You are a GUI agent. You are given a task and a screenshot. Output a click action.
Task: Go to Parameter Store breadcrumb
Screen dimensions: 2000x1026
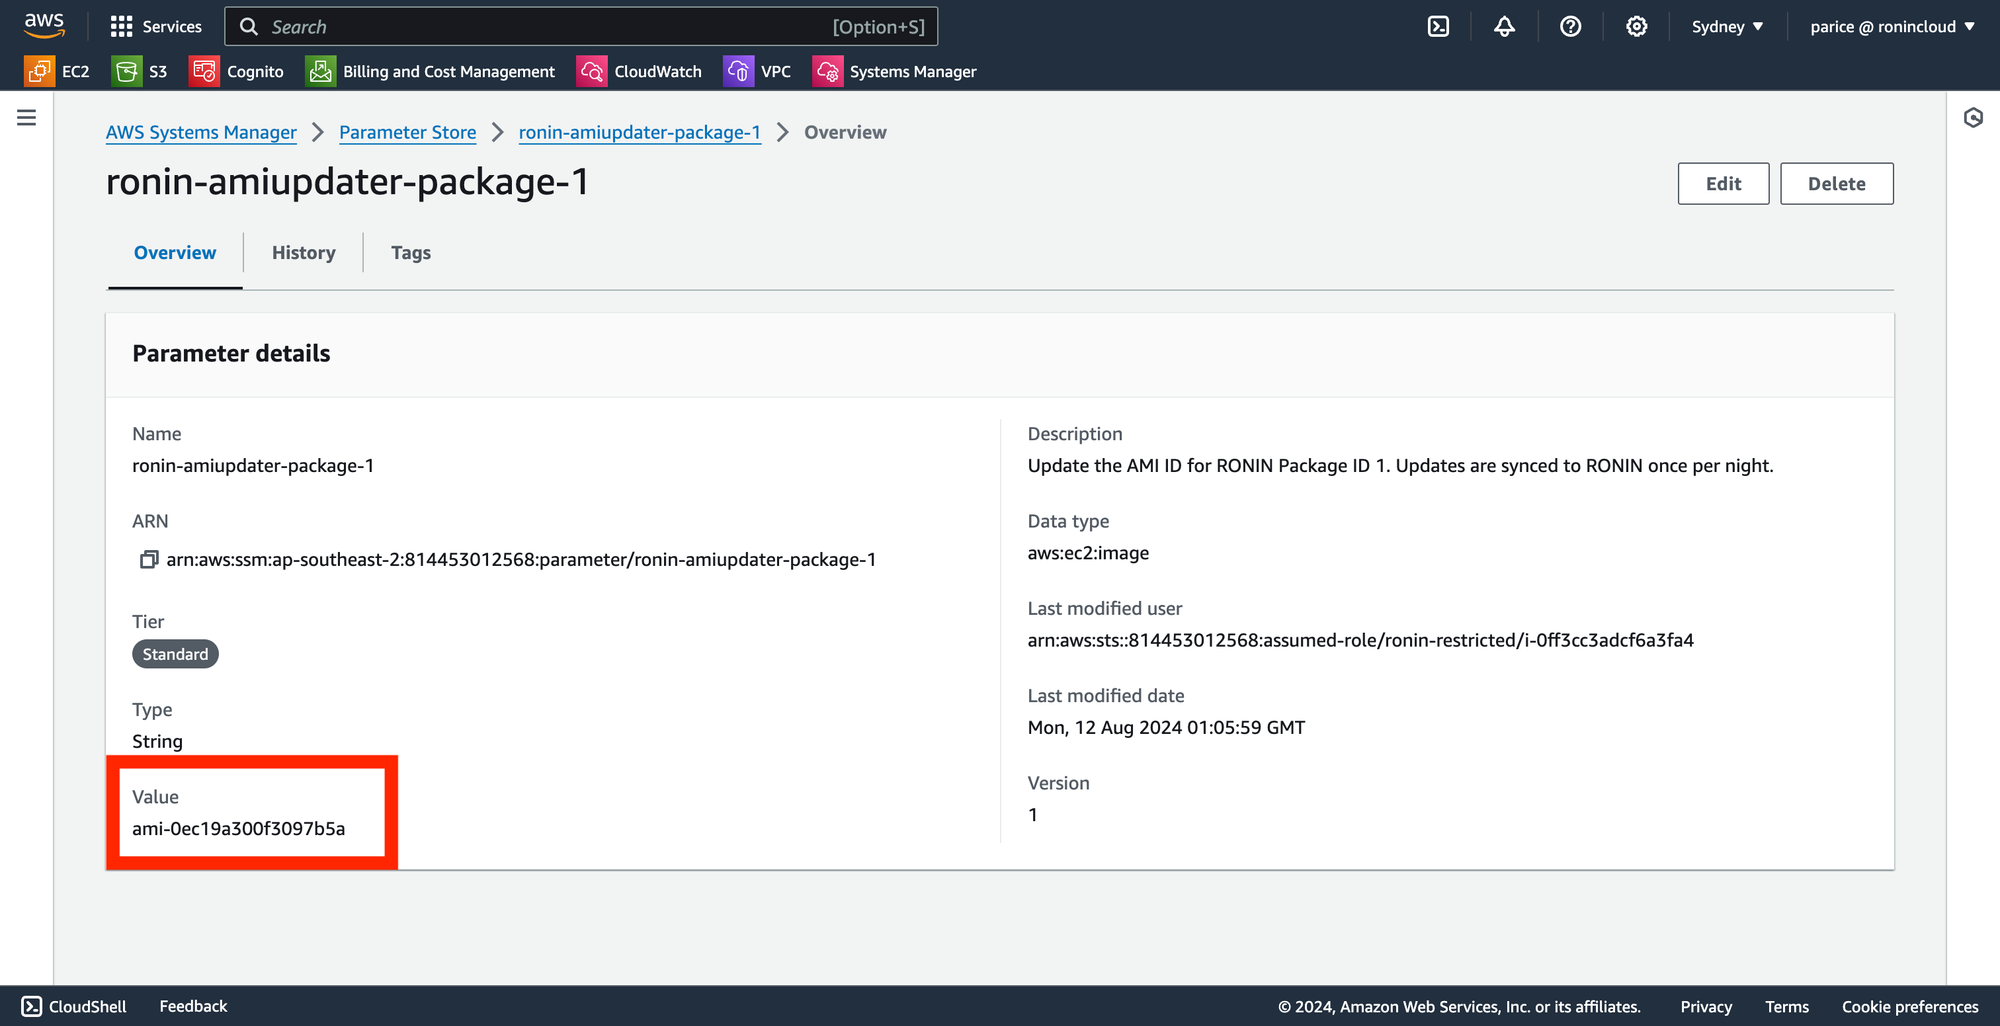tap(407, 132)
